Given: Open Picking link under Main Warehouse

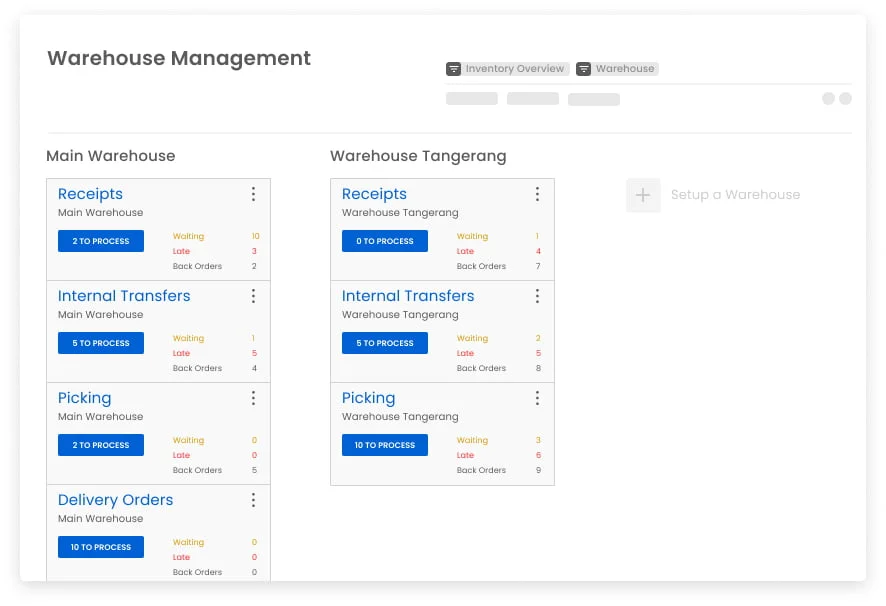Looking at the screenshot, I should pos(84,398).
